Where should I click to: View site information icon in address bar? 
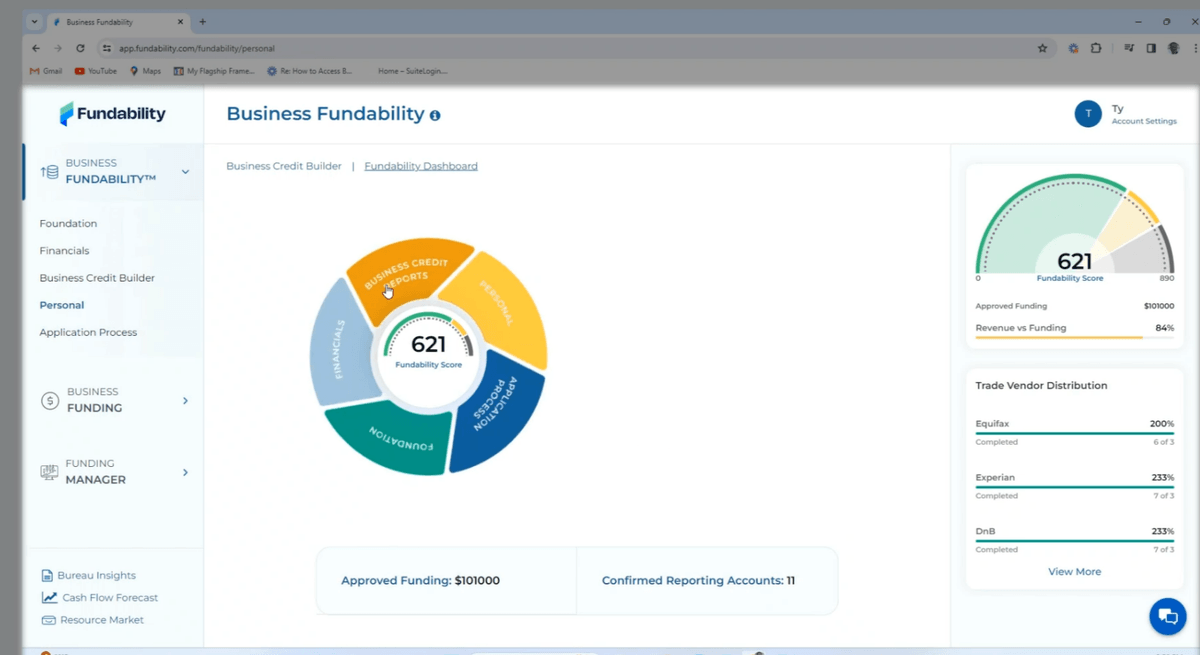coord(106,48)
